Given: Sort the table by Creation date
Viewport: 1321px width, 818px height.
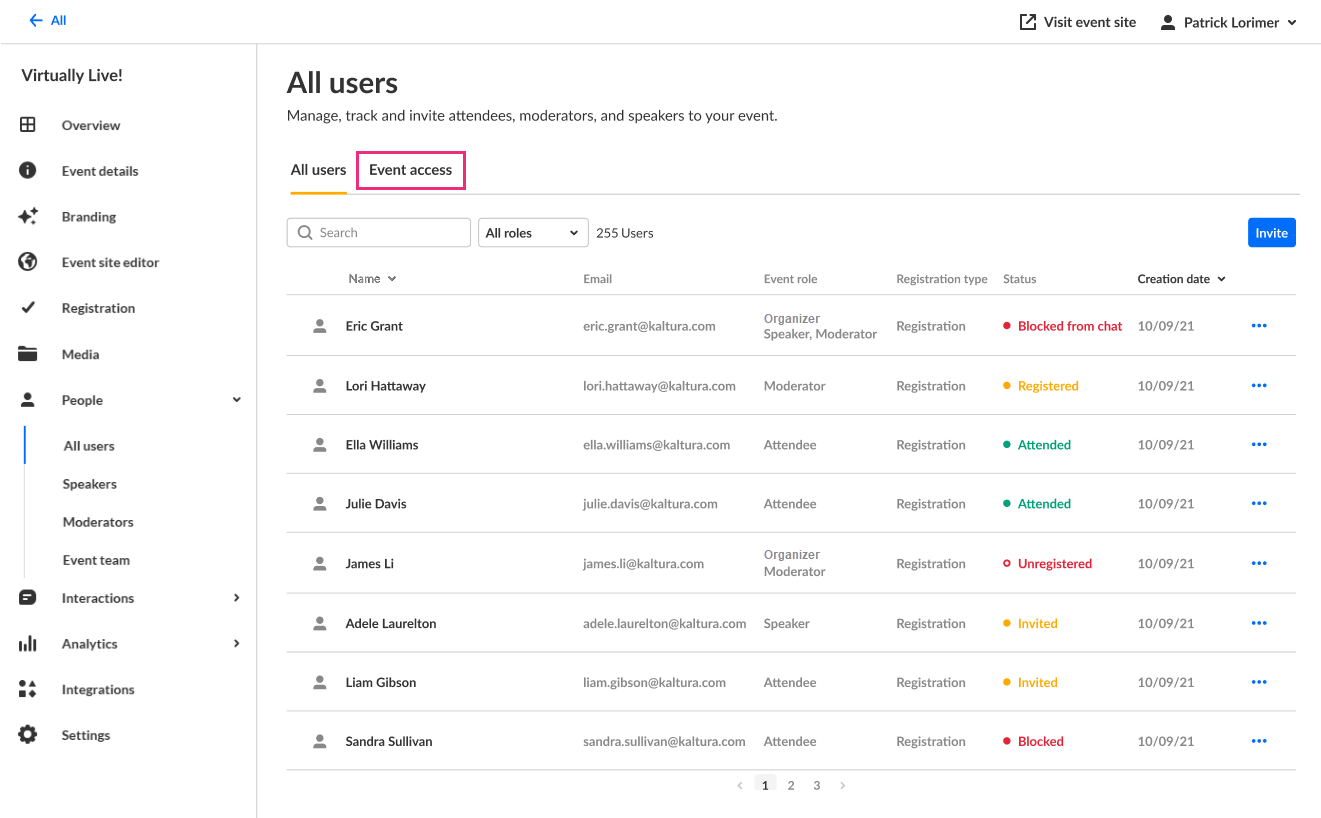Looking at the screenshot, I should coord(1182,279).
